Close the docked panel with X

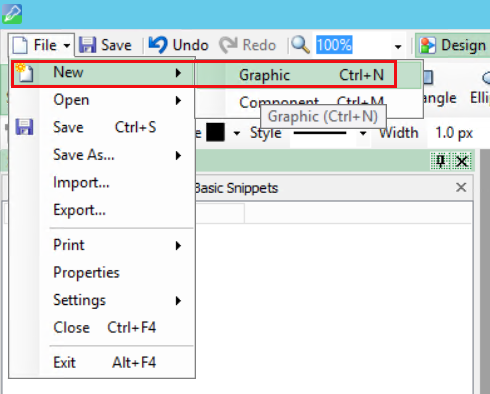point(462,162)
